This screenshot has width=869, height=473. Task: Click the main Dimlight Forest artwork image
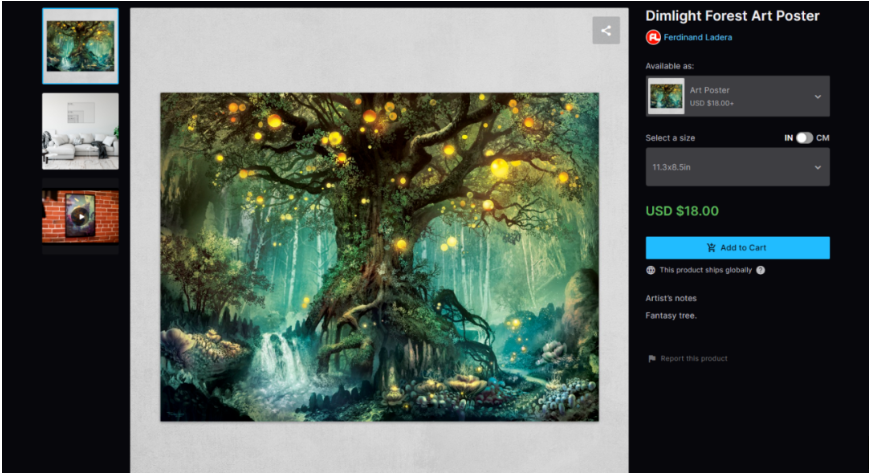point(379,257)
